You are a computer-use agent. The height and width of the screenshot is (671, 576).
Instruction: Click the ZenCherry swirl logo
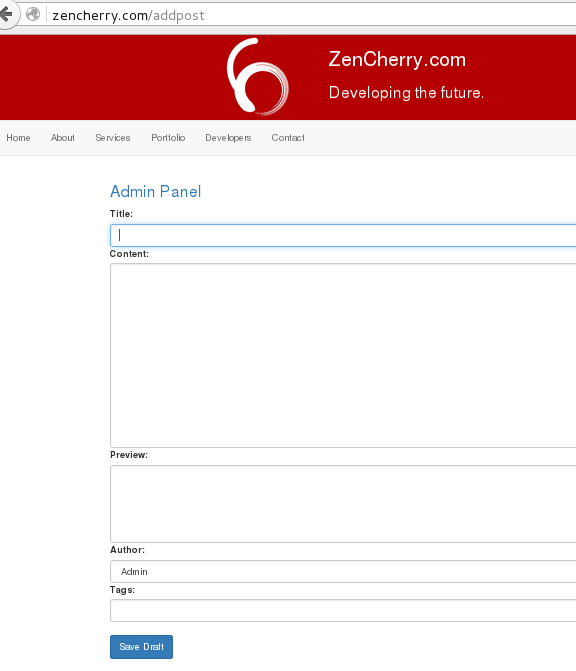click(x=258, y=77)
